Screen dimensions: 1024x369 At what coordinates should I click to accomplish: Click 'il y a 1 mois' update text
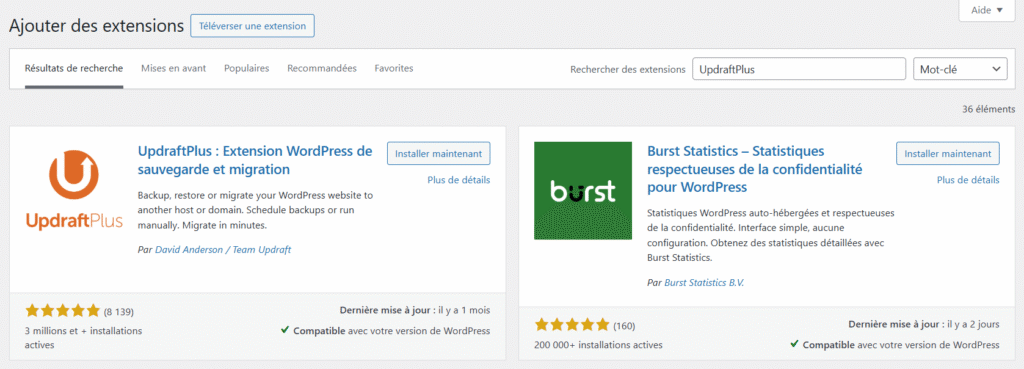click(465, 310)
